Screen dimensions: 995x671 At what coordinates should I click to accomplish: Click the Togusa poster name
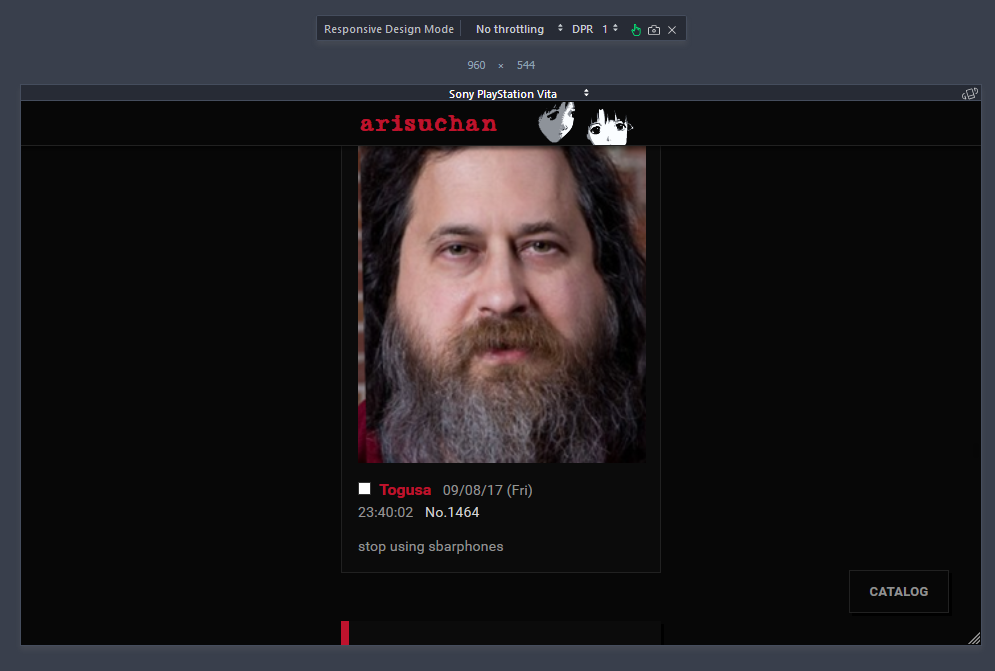click(x=405, y=490)
